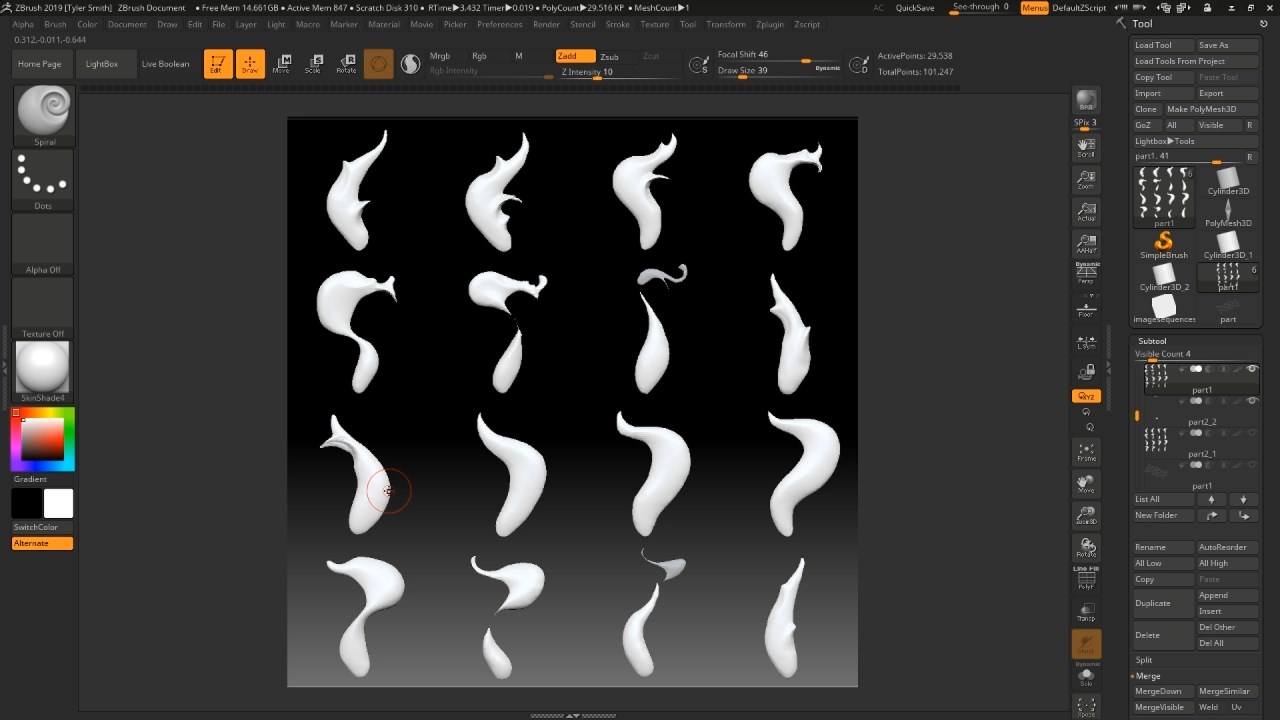Choose the SimpleBrush tool thumbnail
Screen dimensions: 1280x720
coord(1163,244)
